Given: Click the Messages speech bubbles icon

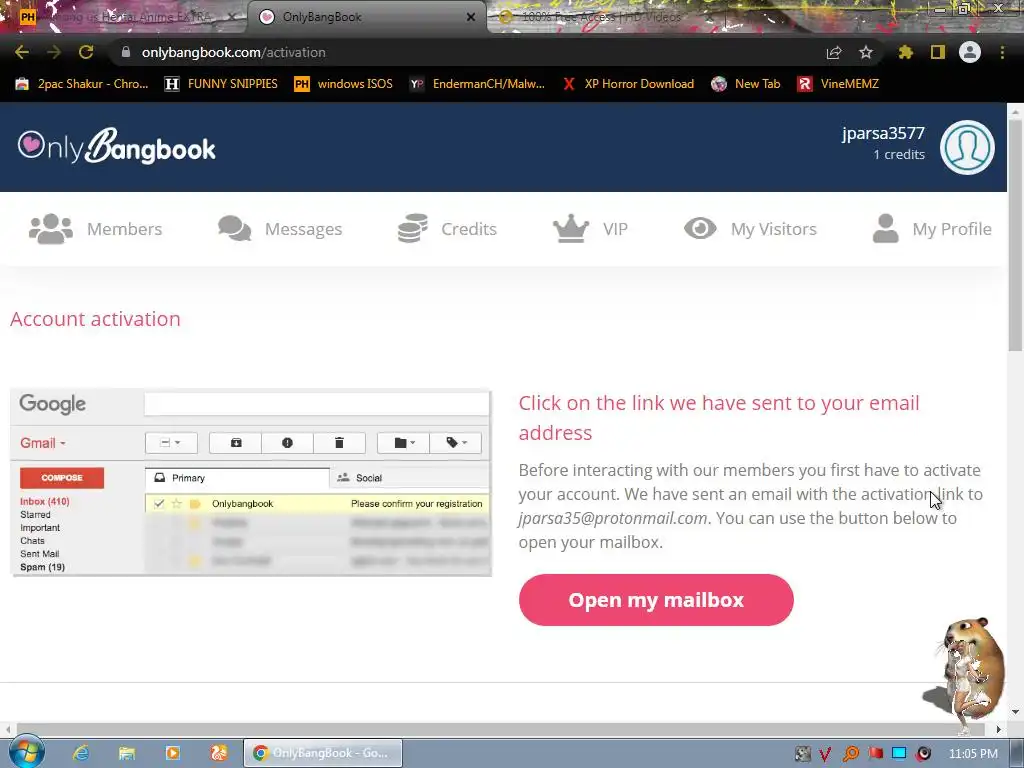Looking at the screenshot, I should (x=234, y=229).
